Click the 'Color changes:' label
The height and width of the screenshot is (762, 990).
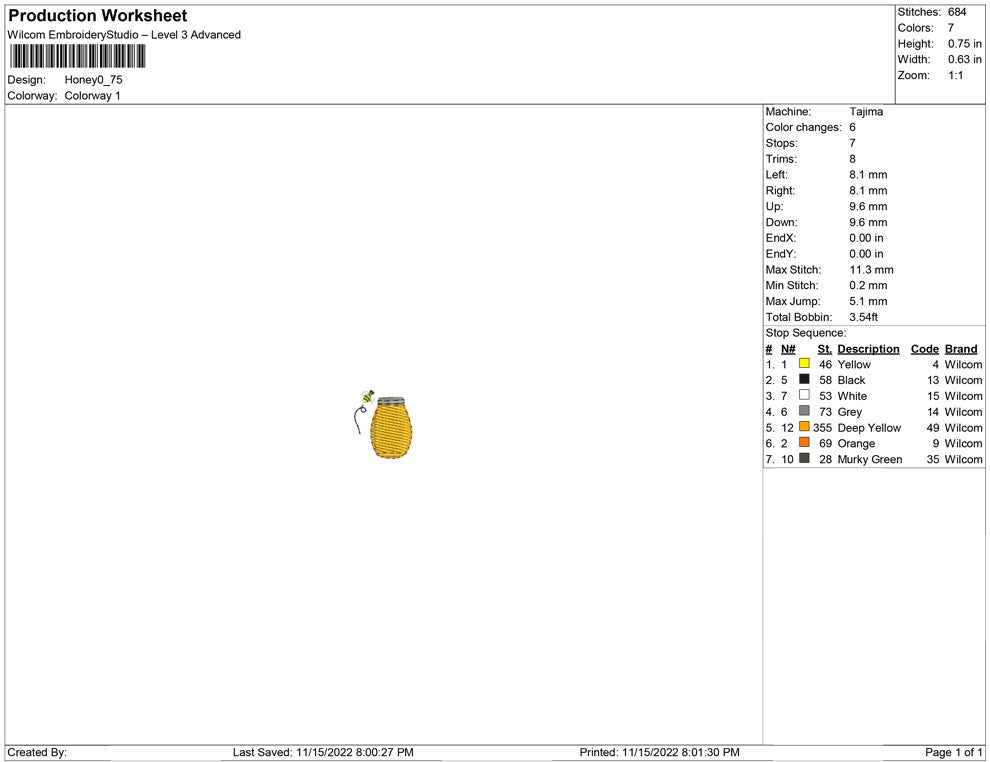804,127
